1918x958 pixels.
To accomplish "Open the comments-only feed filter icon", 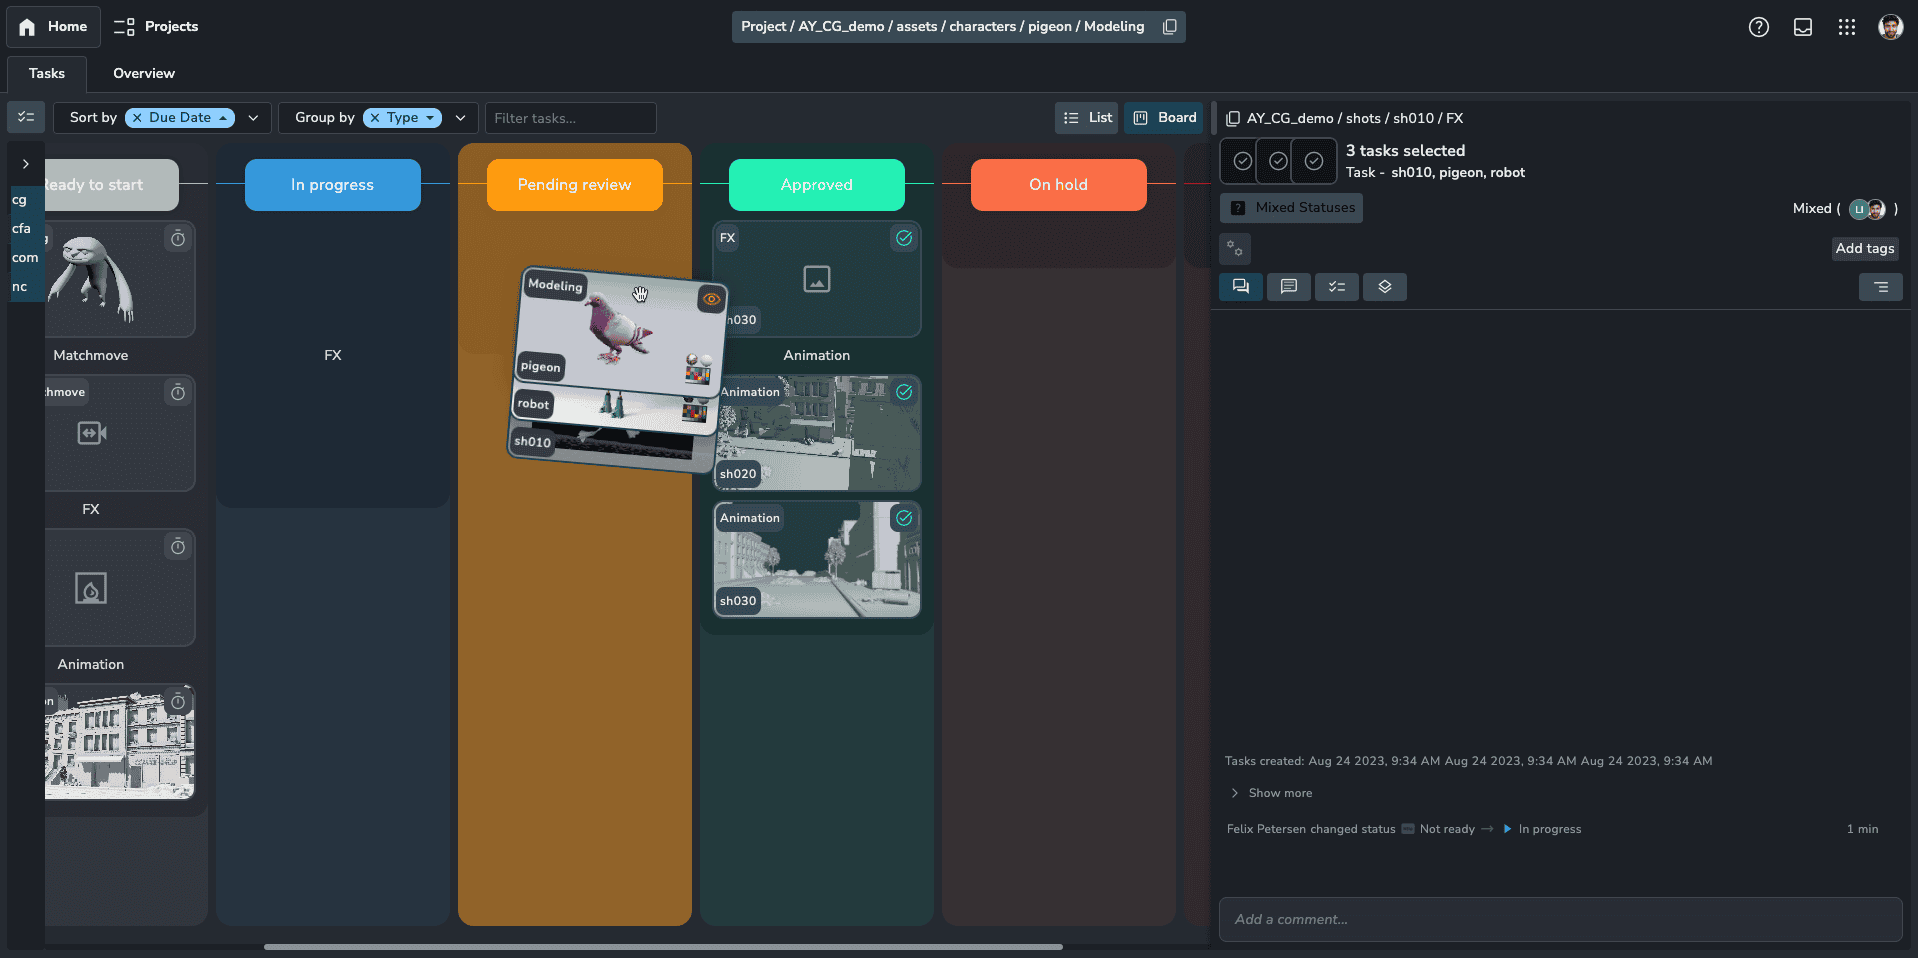I will tap(1288, 287).
